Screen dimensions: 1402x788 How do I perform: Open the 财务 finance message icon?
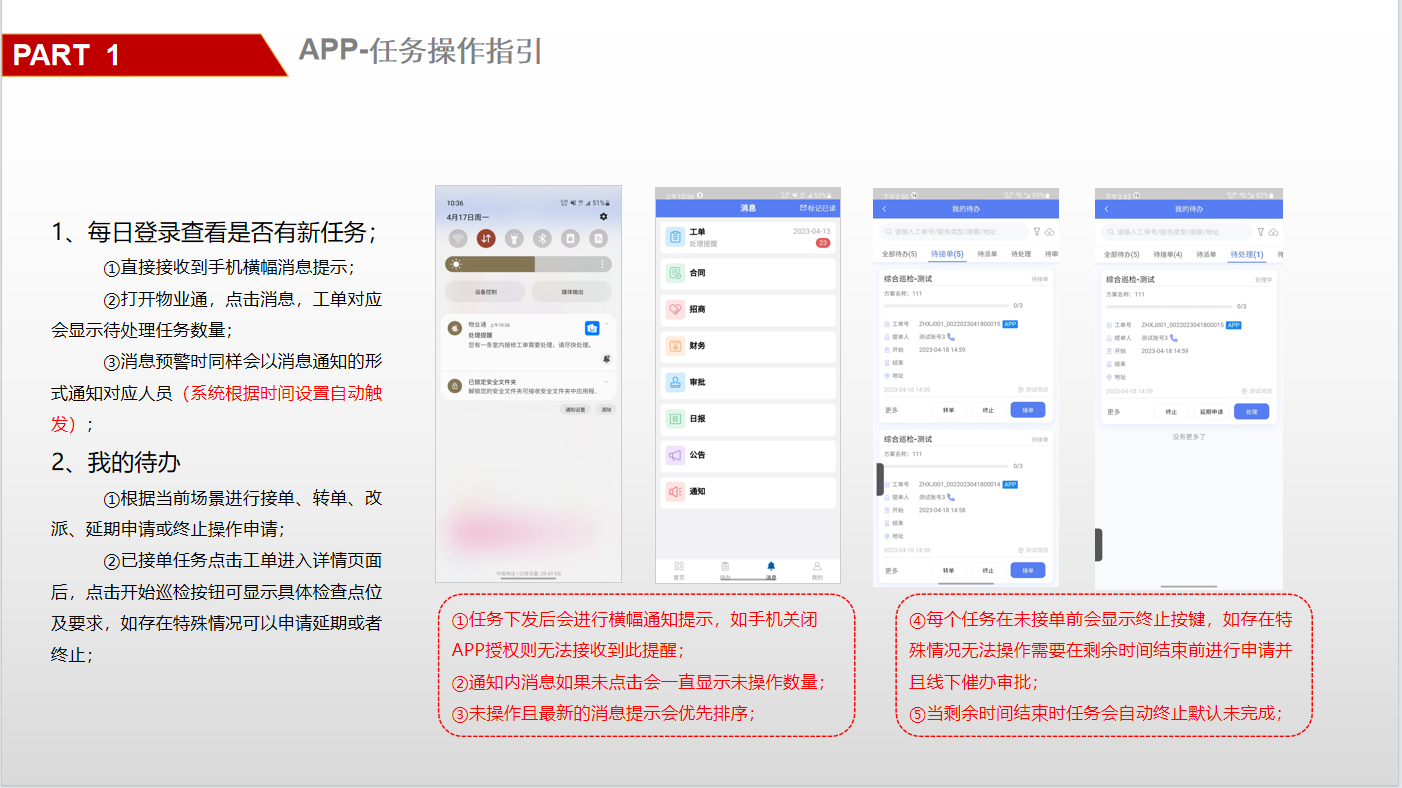tap(675, 346)
